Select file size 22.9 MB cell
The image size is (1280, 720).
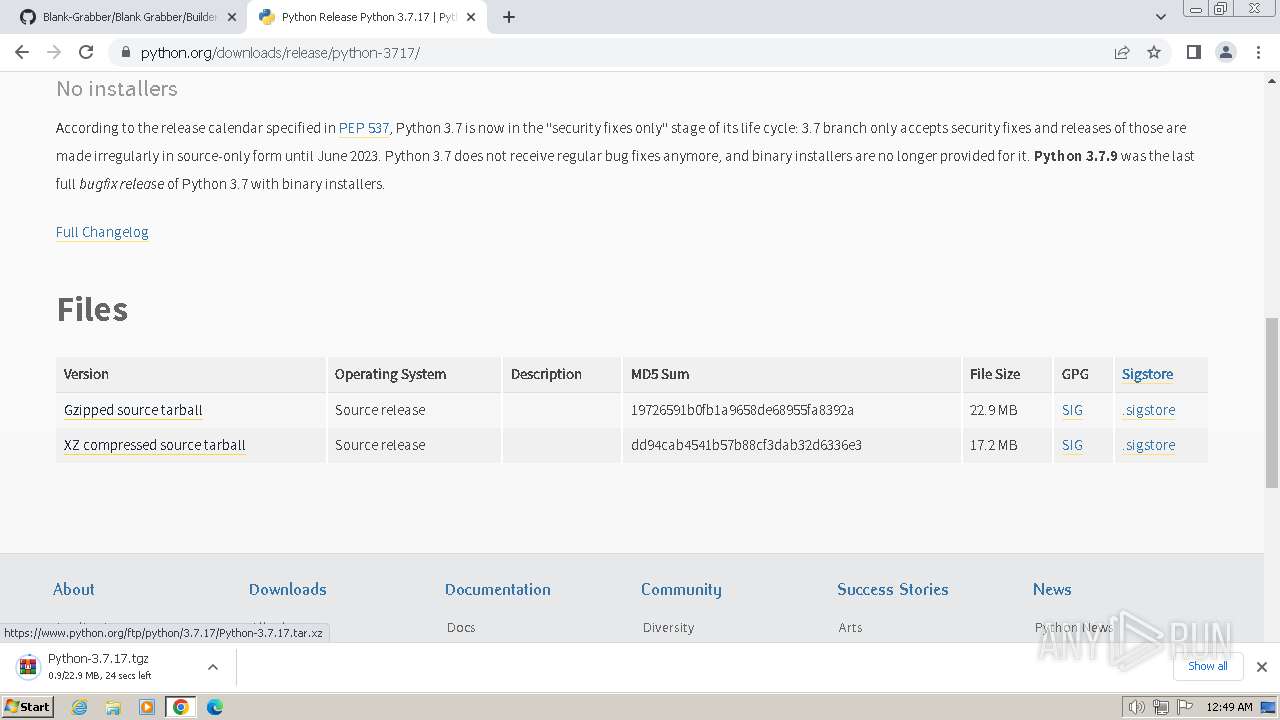click(x=1007, y=410)
